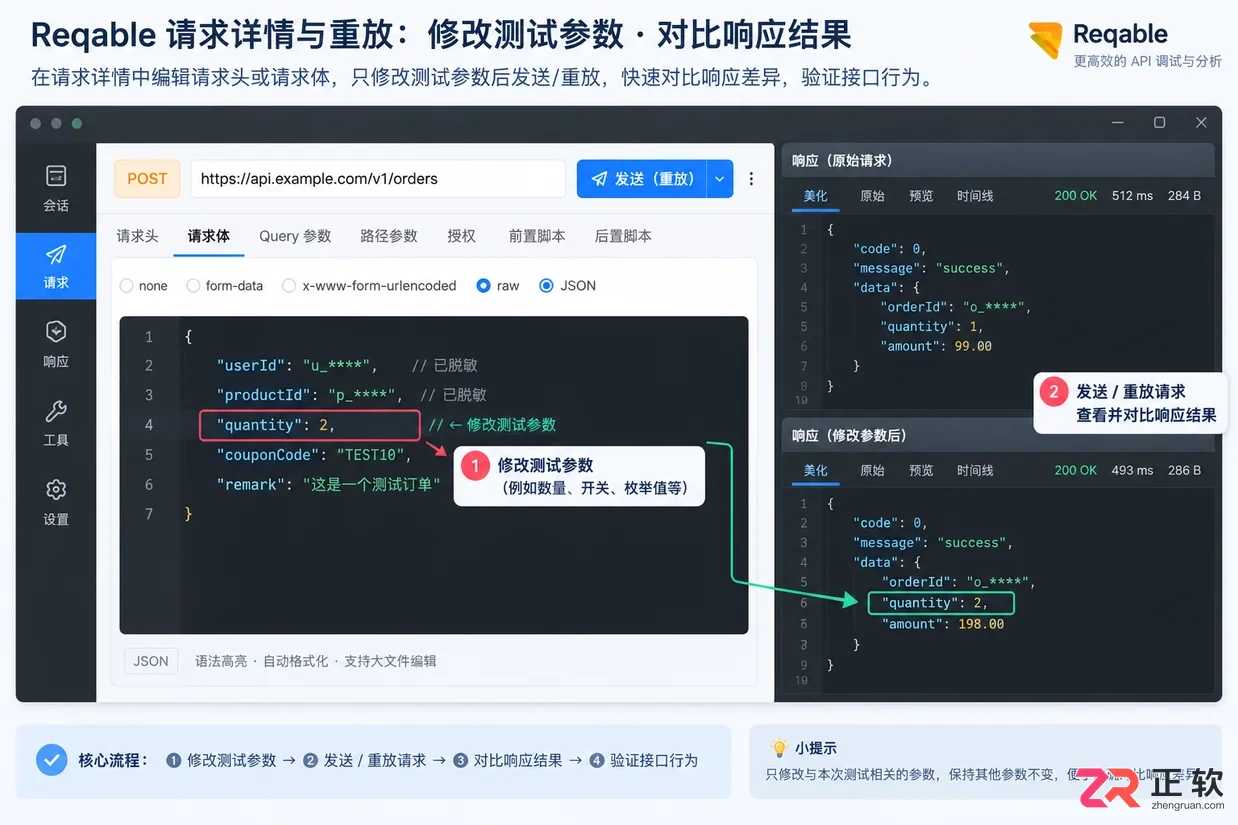Select 原始 tab in modified response panel
This screenshot has height=825, width=1238.
coord(872,470)
